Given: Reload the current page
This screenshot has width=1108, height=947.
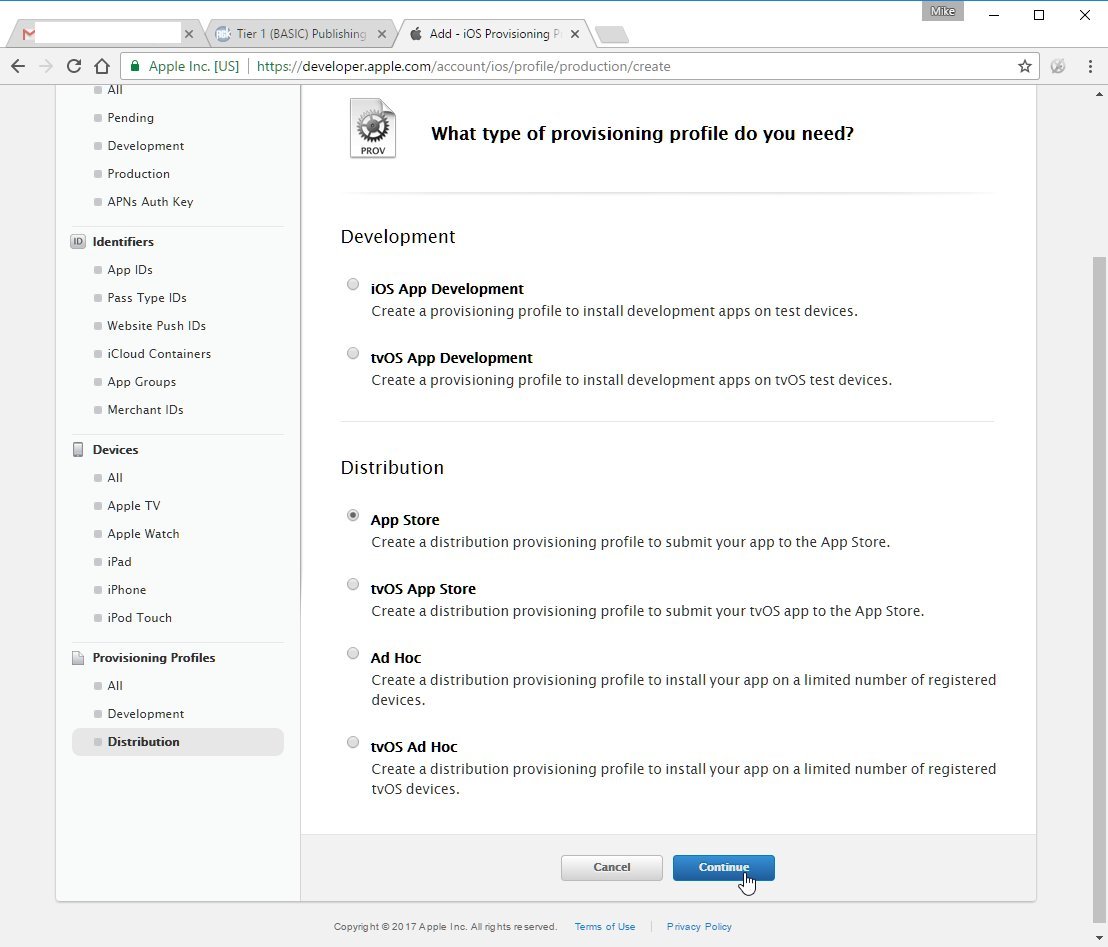Looking at the screenshot, I should point(73,66).
